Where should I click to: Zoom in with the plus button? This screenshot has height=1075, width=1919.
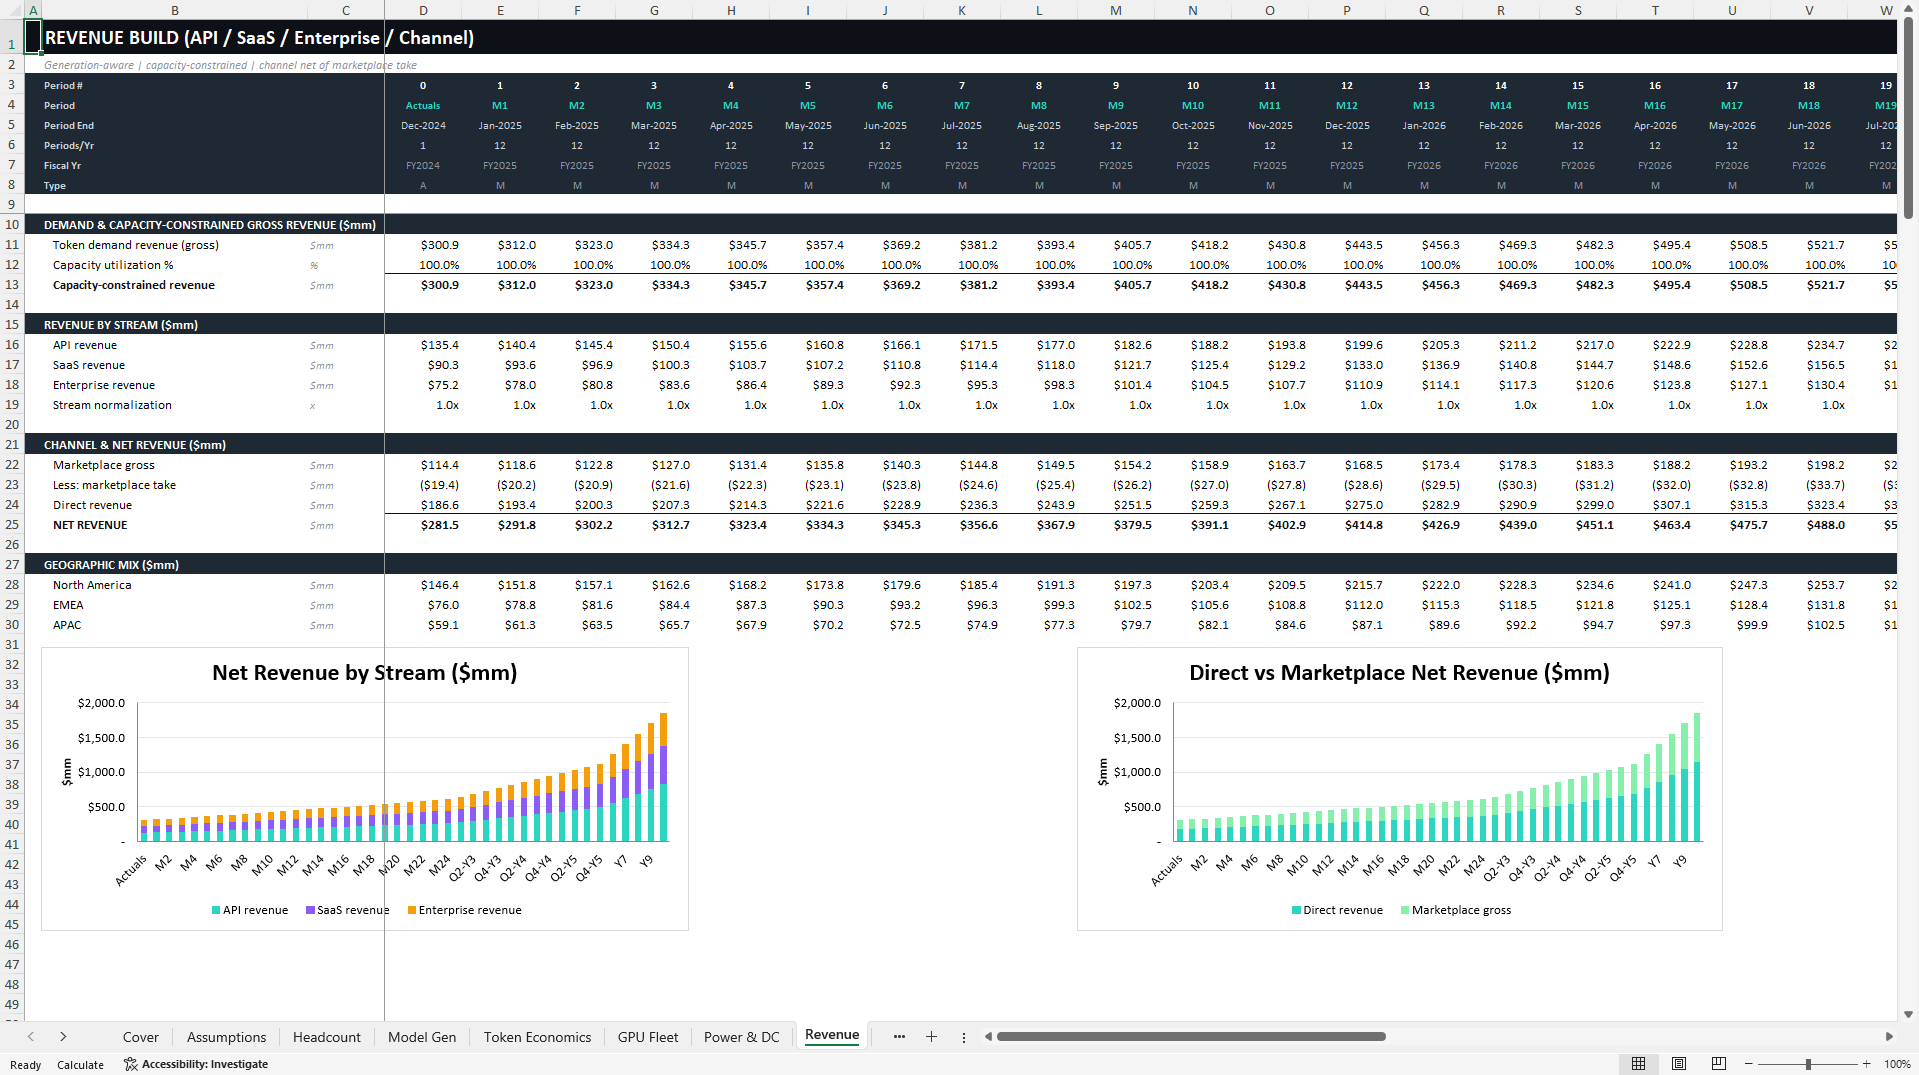pyautogui.click(x=1866, y=1064)
